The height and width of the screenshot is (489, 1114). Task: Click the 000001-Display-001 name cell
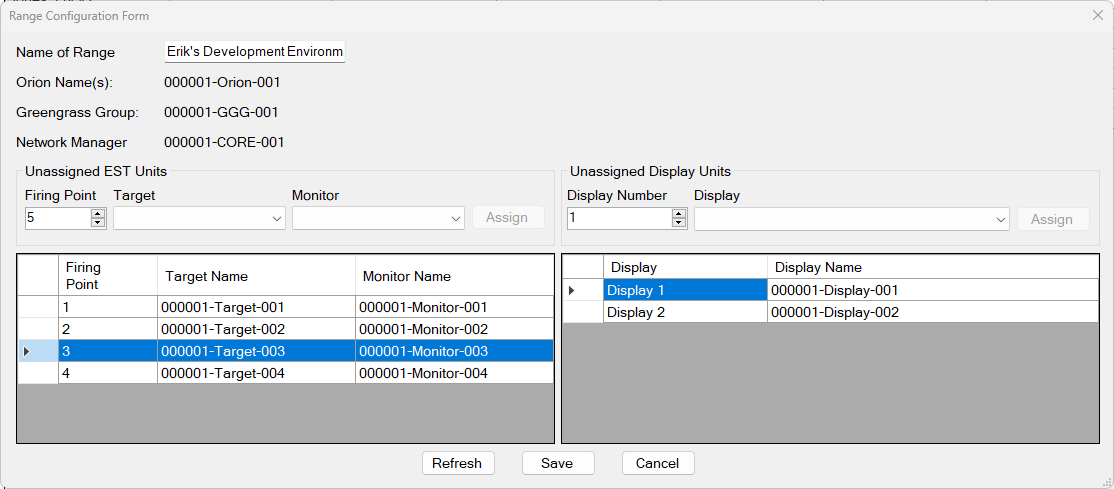(x=837, y=290)
